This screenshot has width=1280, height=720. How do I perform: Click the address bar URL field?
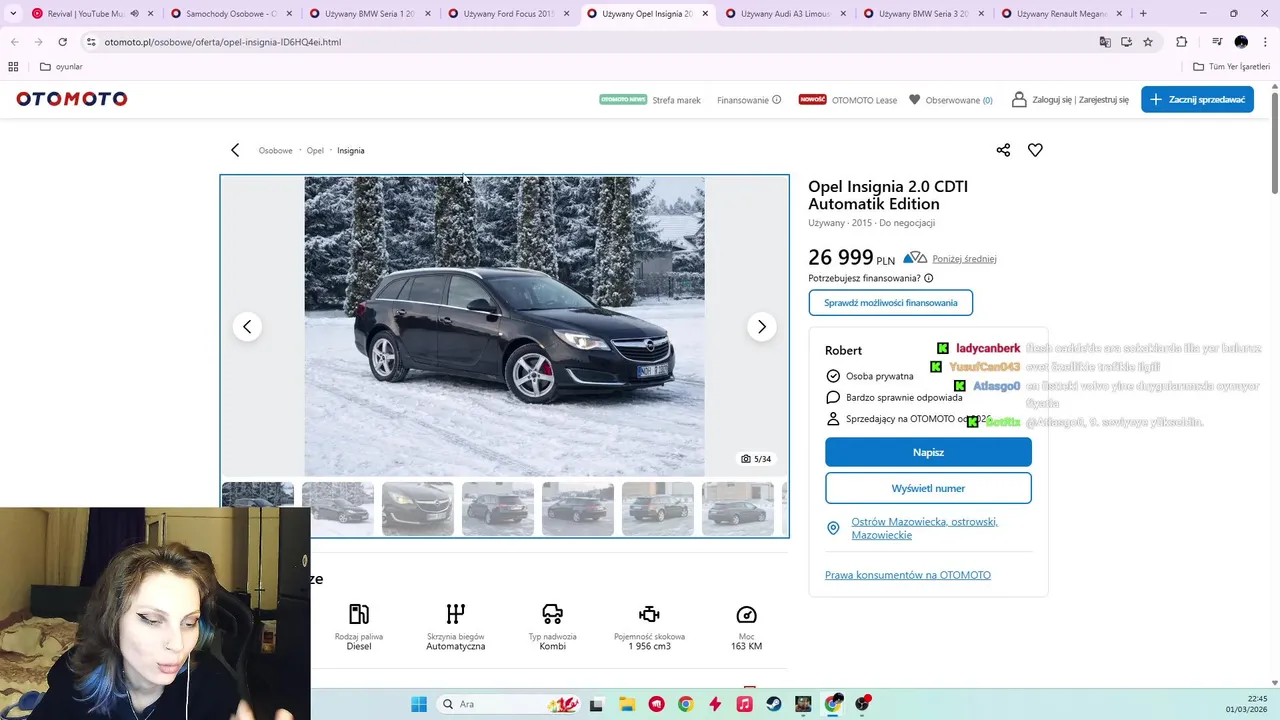tap(590, 42)
